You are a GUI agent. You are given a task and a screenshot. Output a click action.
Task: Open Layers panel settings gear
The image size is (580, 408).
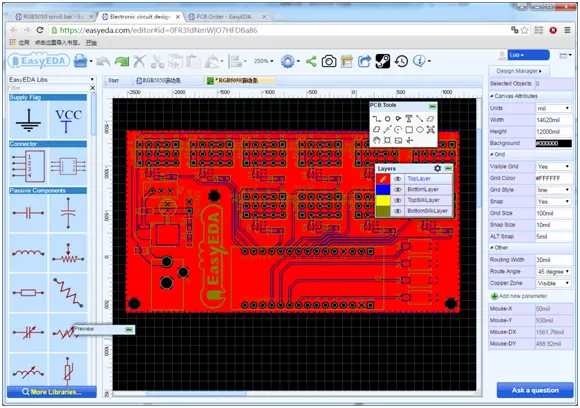click(x=437, y=168)
